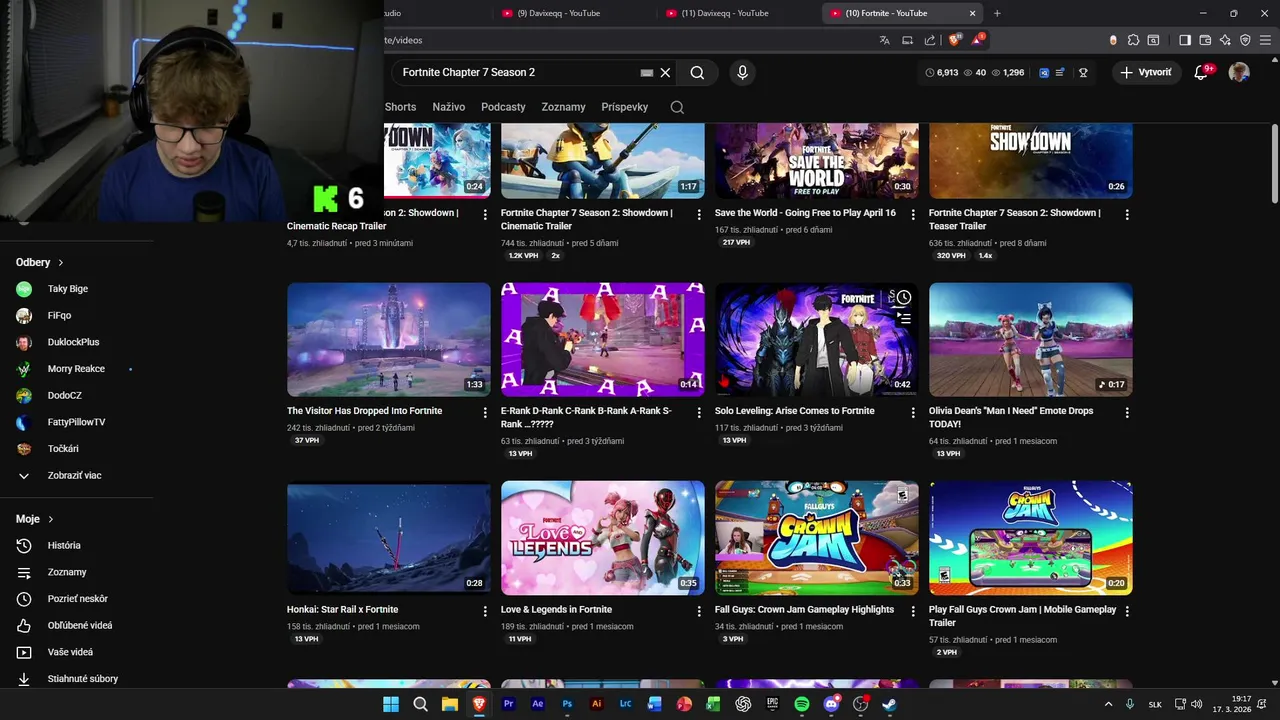Viewport: 1280px width, 720px height.
Task: Open the keyboard icon in the search field
Action: pos(646,72)
